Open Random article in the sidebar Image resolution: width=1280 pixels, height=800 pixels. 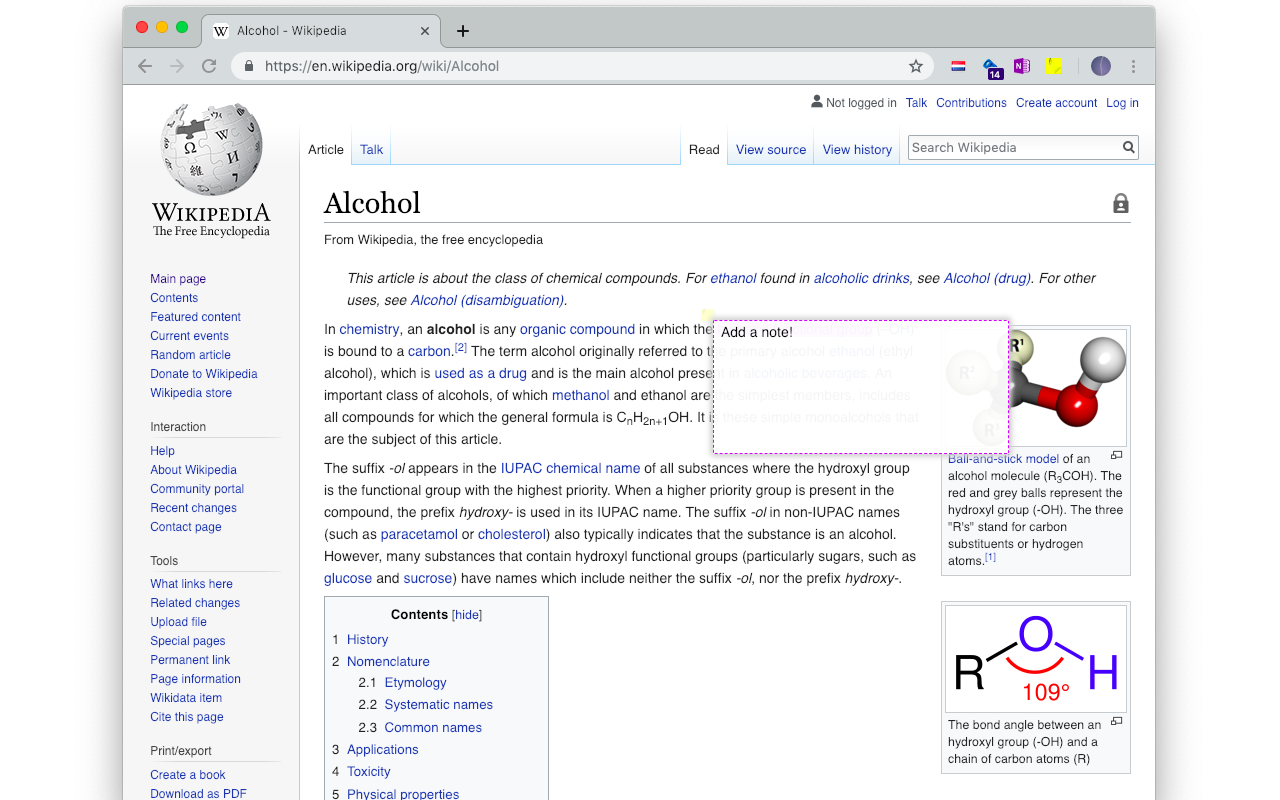(x=190, y=355)
